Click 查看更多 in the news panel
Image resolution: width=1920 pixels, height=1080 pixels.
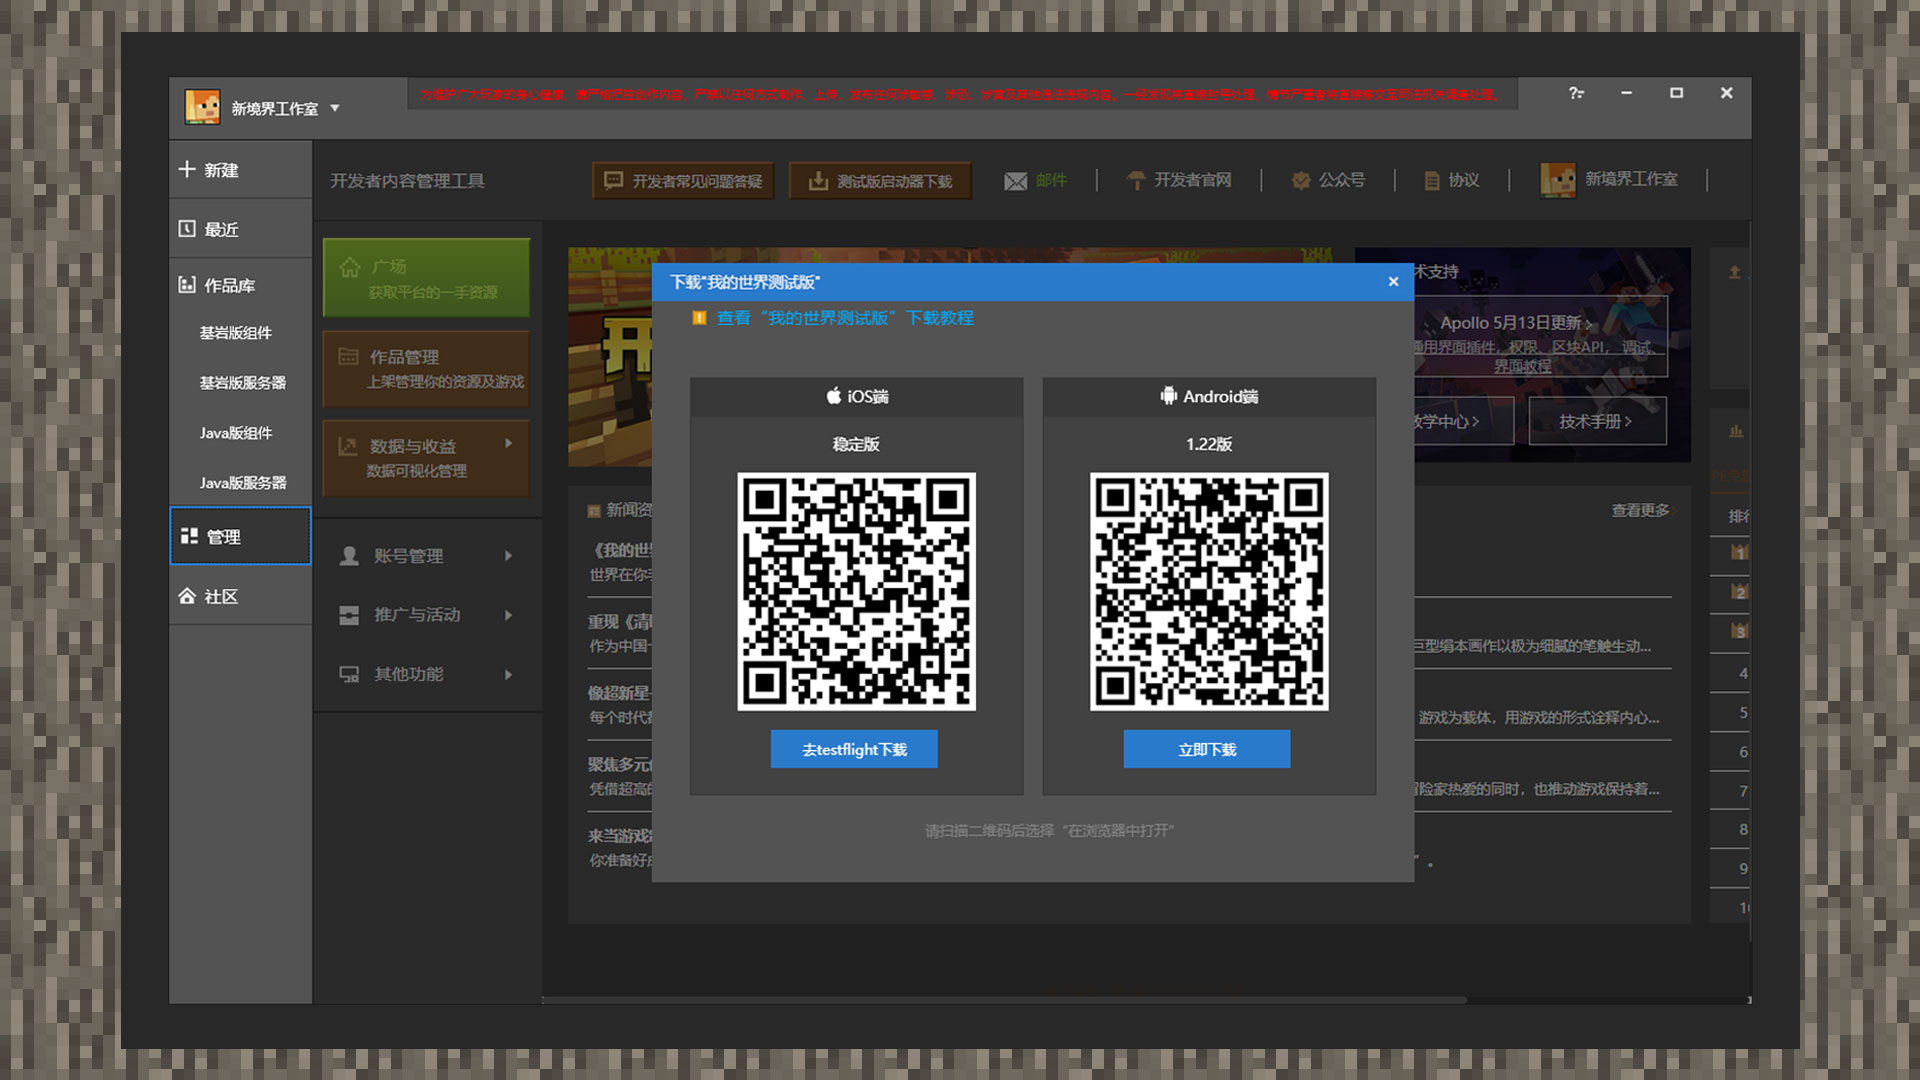[1640, 510]
